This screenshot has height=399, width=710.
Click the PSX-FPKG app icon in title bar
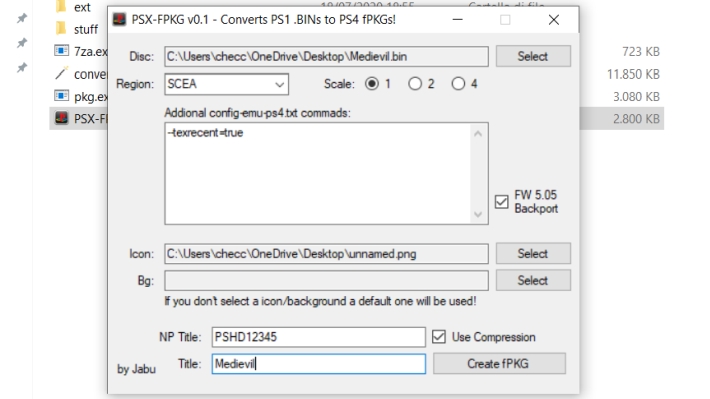[x=120, y=19]
